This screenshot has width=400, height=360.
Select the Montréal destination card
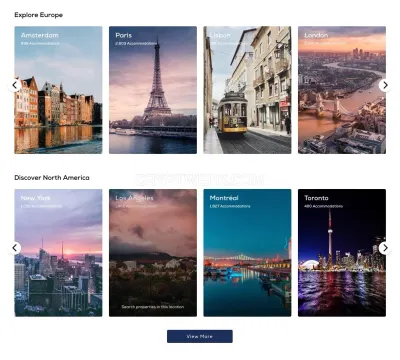coord(247,253)
